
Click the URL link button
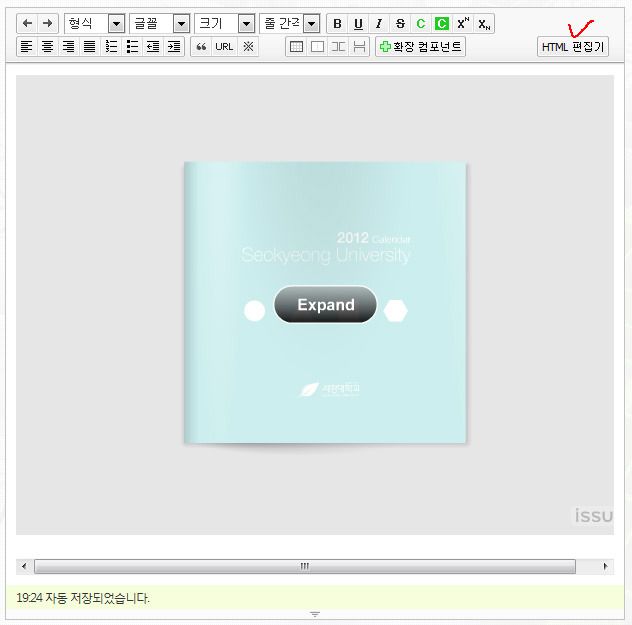tap(224, 47)
